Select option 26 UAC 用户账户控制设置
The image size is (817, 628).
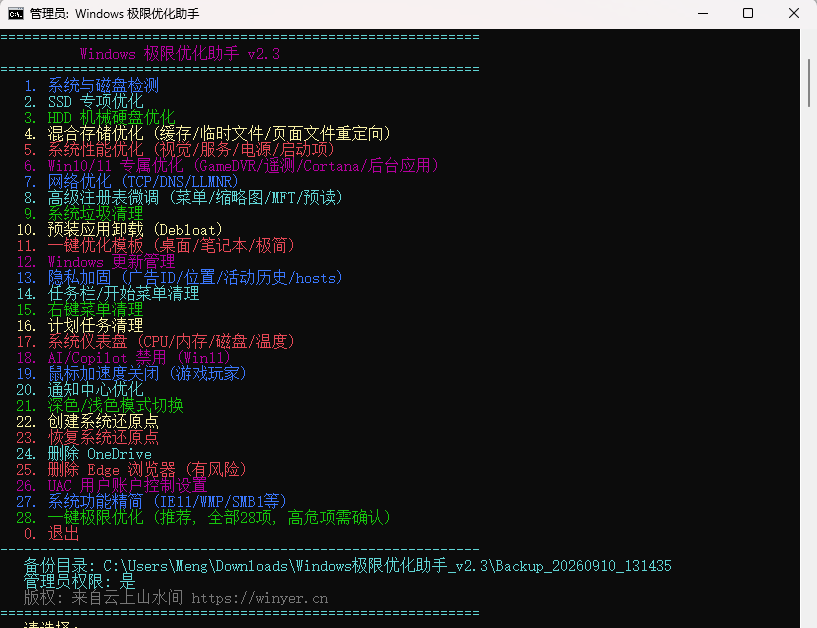(112, 486)
